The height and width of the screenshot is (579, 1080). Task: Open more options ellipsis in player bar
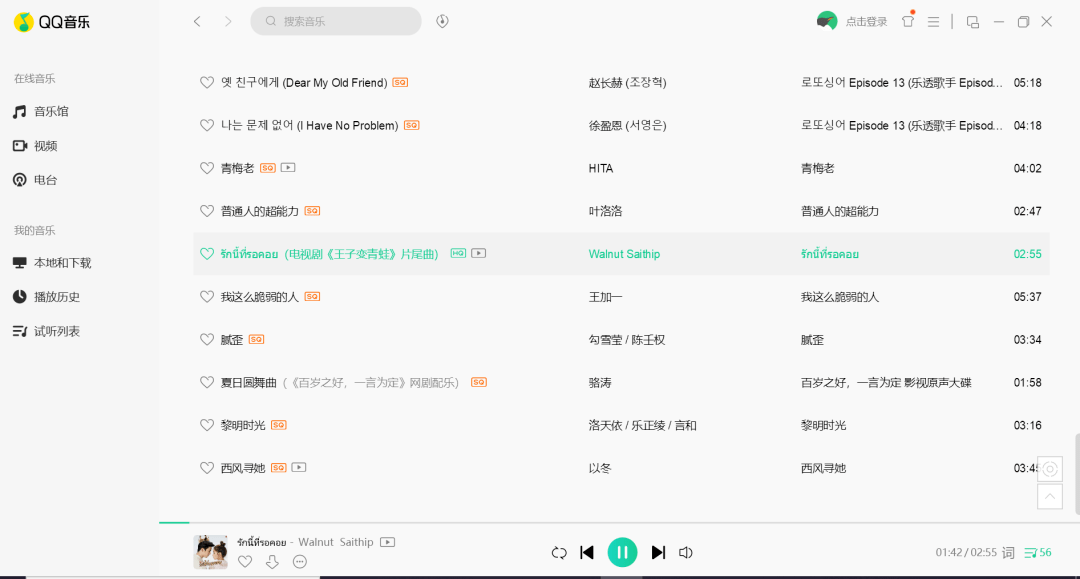click(x=300, y=562)
